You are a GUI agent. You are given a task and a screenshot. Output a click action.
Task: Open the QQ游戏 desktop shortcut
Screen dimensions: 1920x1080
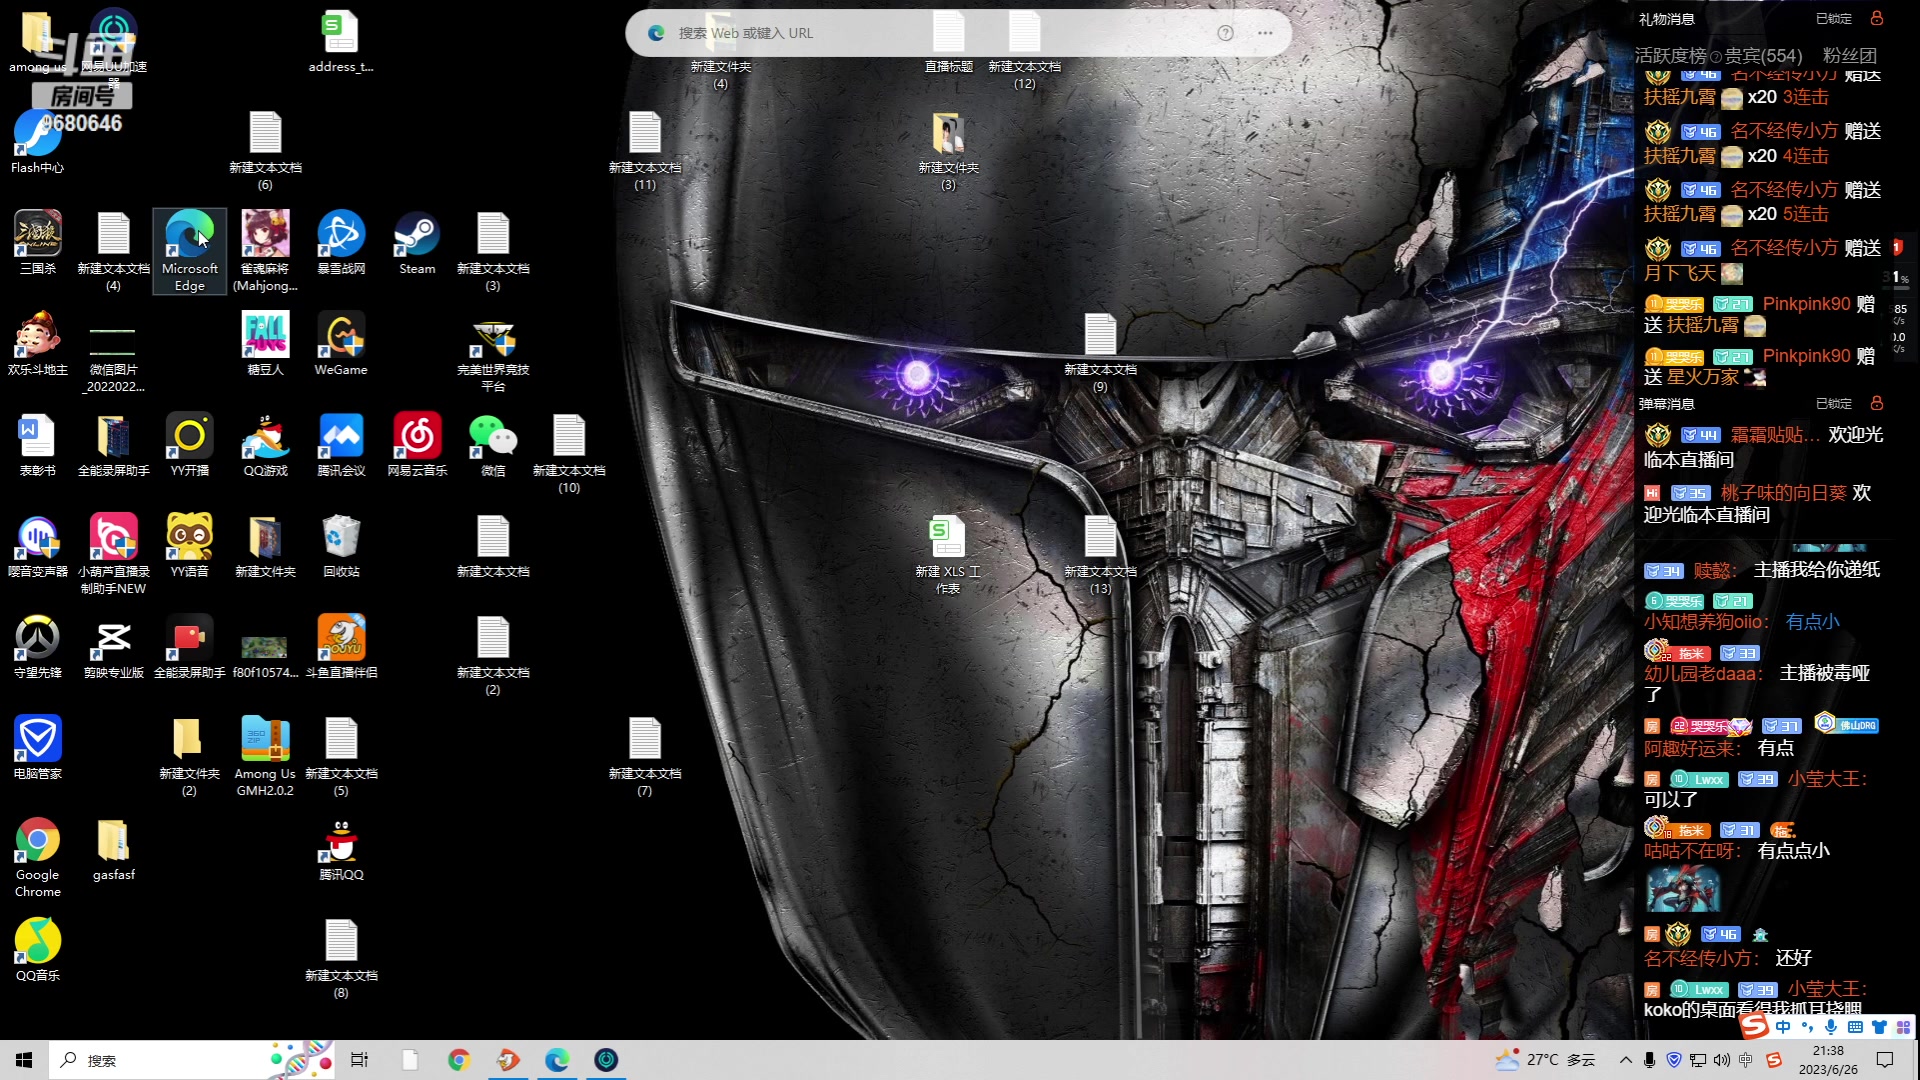tap(265, 445)
